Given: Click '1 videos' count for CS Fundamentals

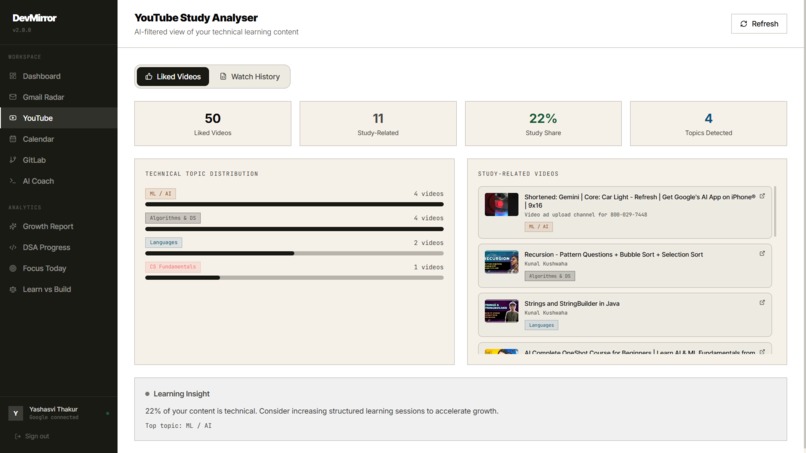Looking at the screenshot, I should pos(428,267).
